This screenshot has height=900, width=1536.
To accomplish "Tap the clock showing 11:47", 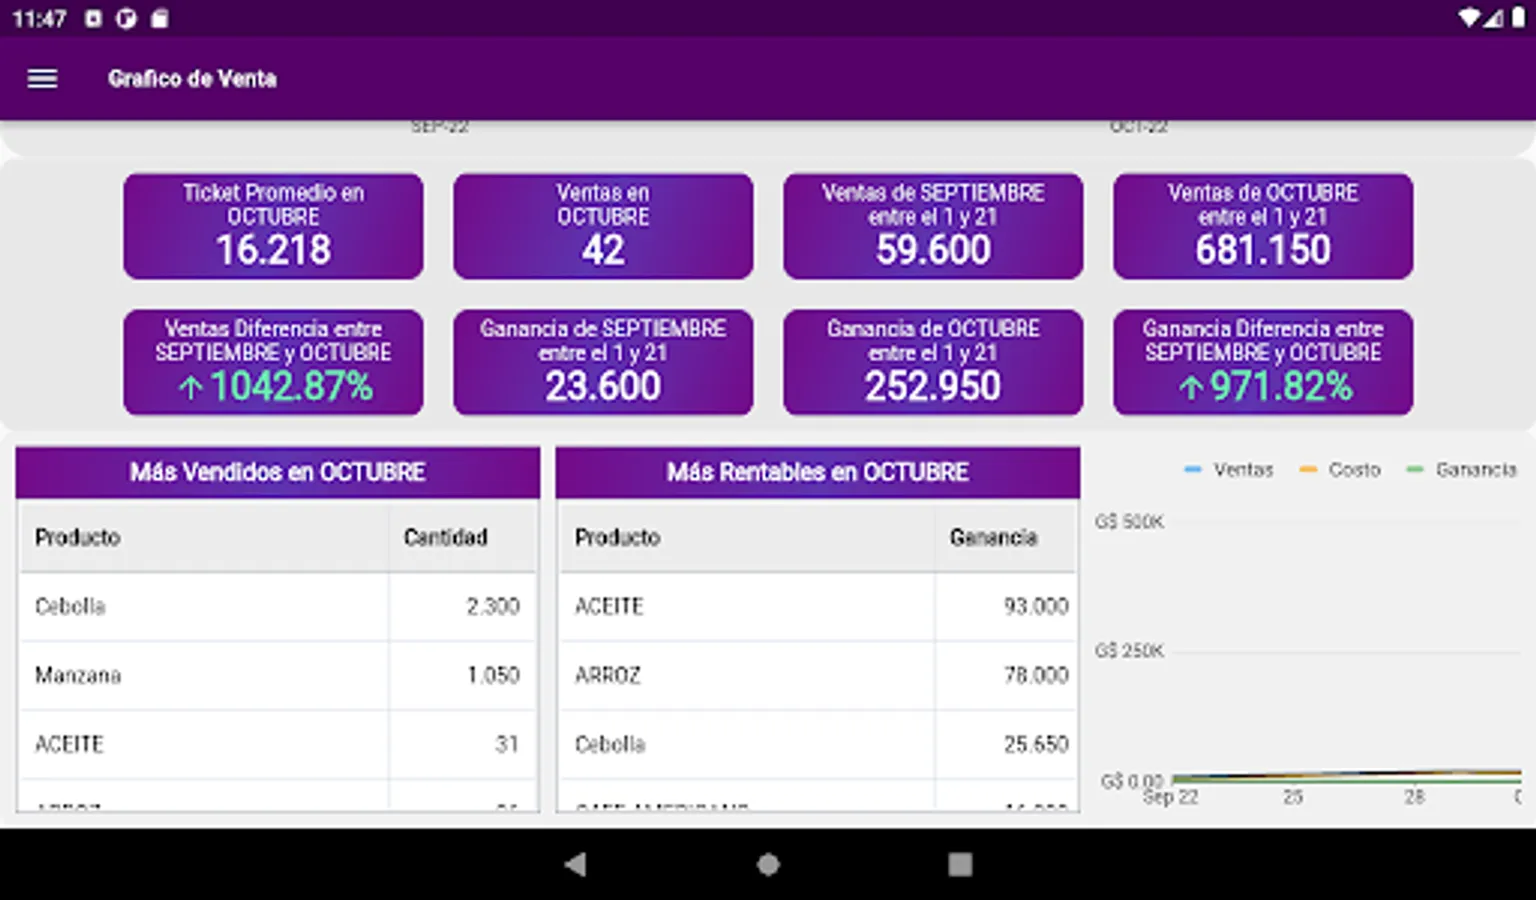I will (39, 19).
